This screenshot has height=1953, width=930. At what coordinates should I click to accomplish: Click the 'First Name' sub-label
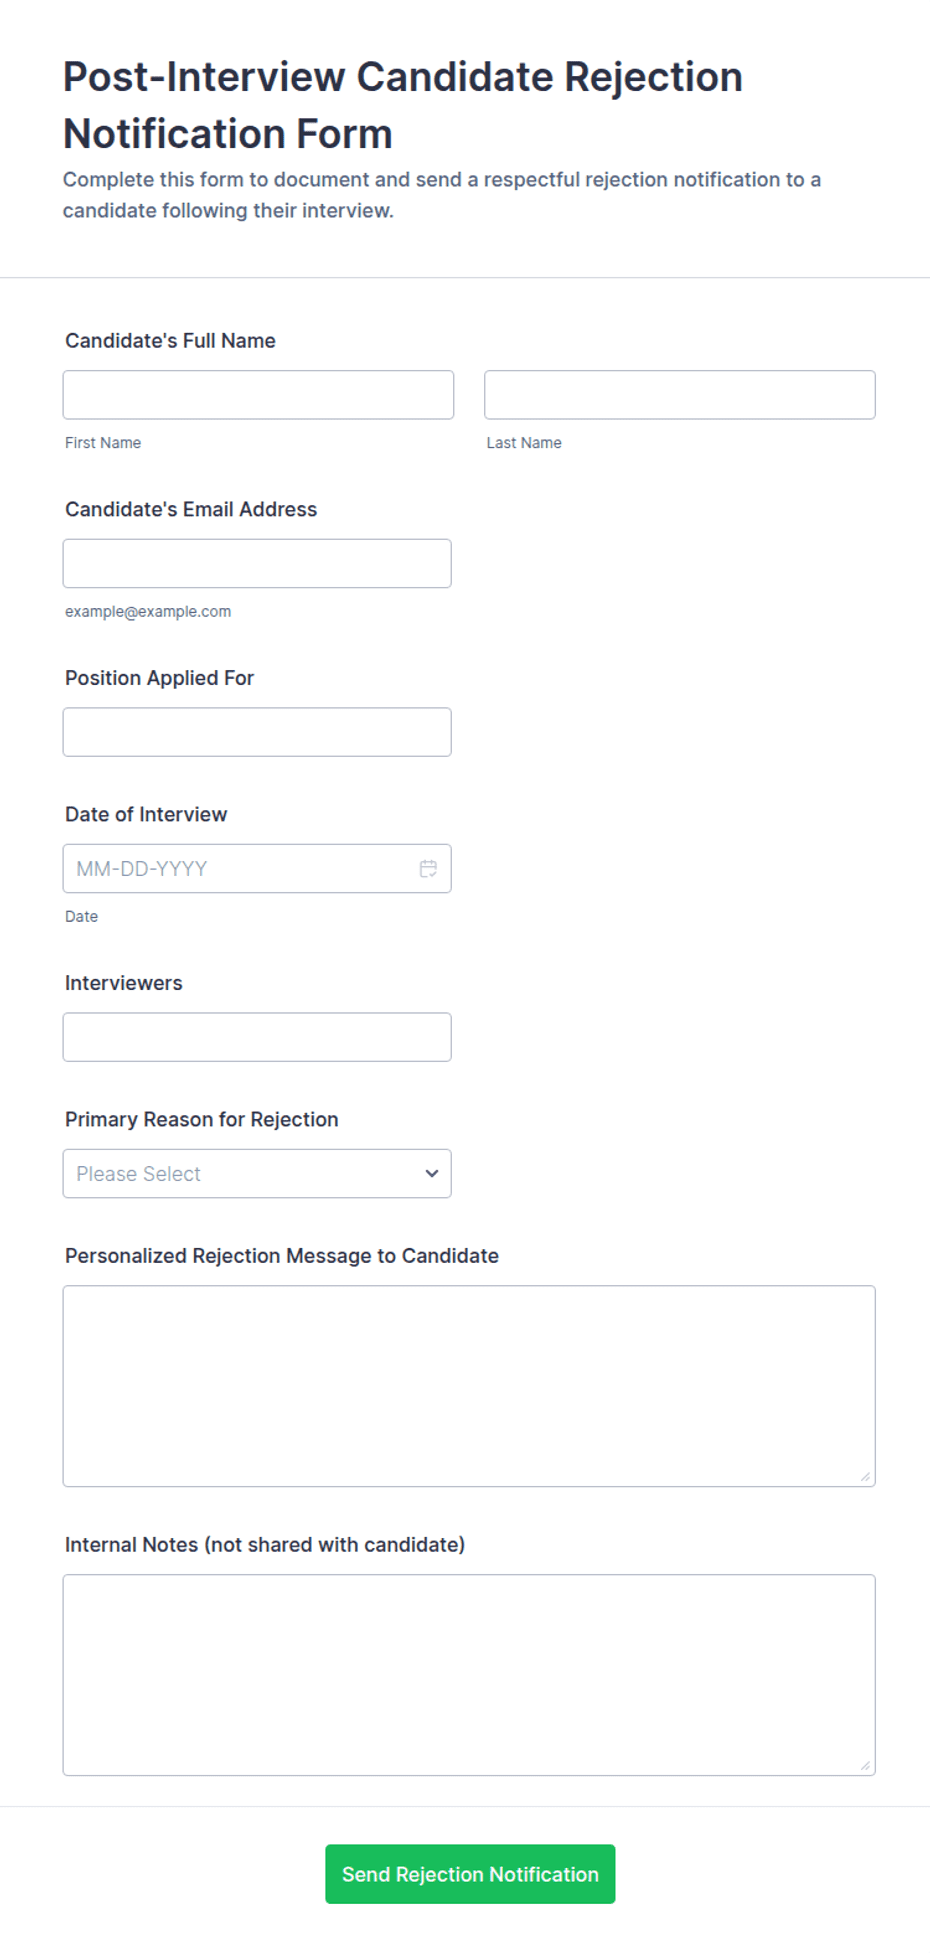(x=103, y=442)
